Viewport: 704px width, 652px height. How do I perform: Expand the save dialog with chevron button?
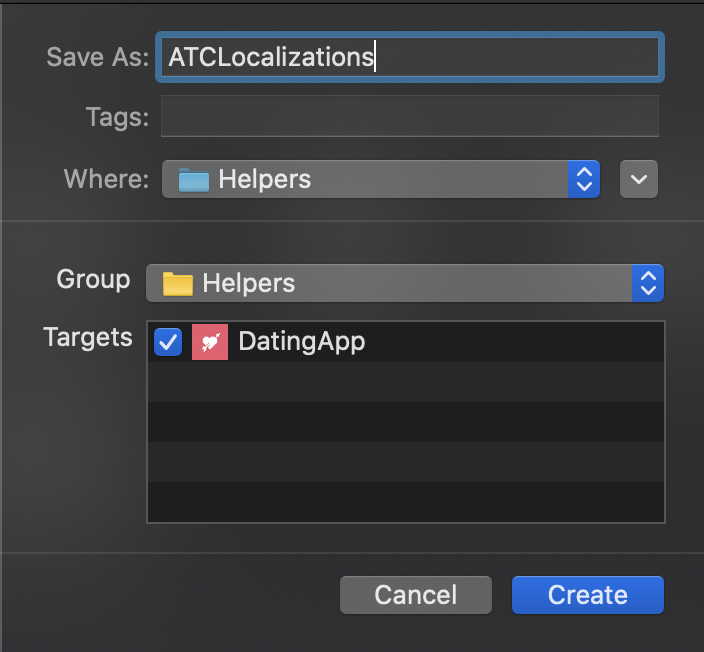click(x=638, y=179)
